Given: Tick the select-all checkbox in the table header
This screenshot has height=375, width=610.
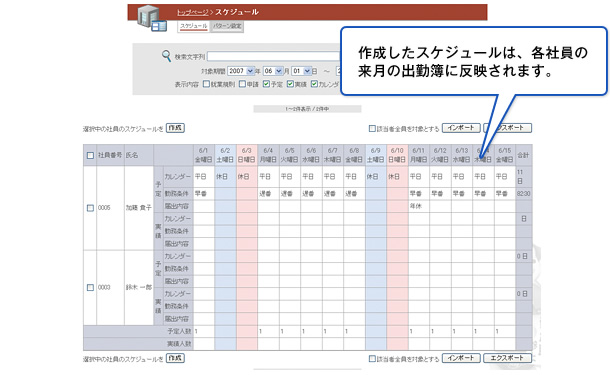Looking at the screenshot, I should (x=90, y=155).
